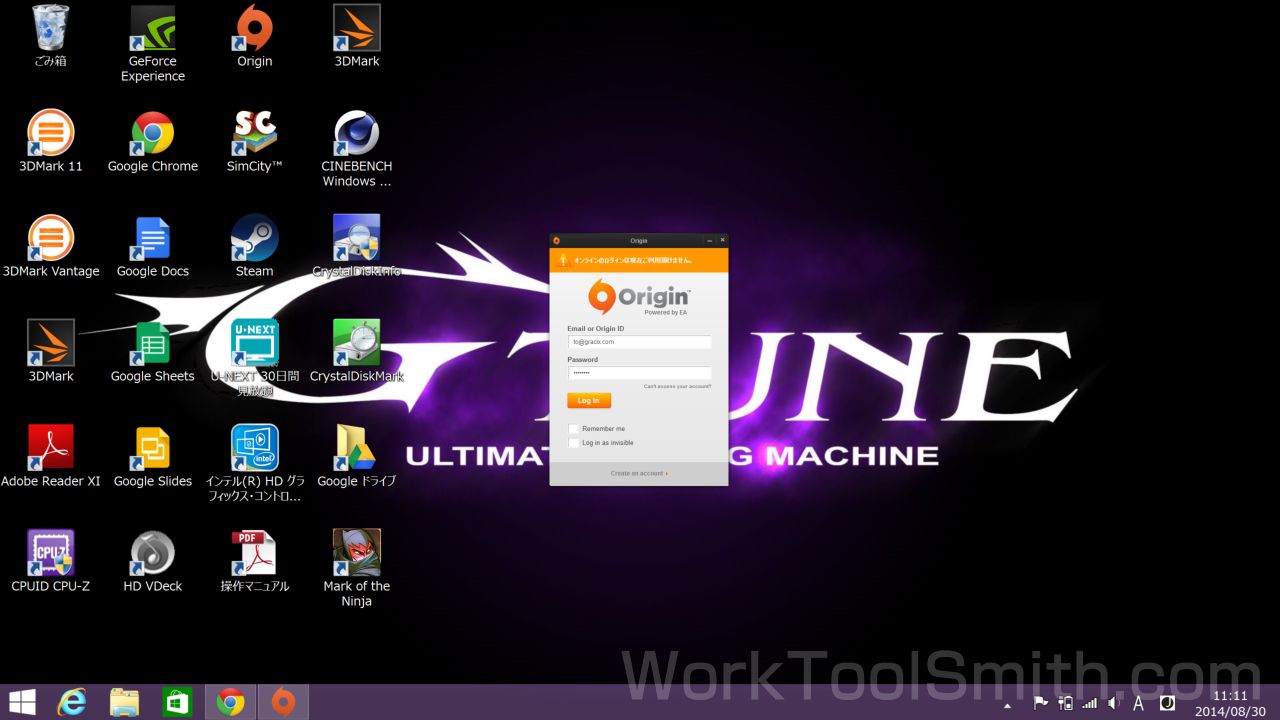Click the orange Log In button
The width and height of the screenshot is (1280, 720).
click(x=589, y=400)
